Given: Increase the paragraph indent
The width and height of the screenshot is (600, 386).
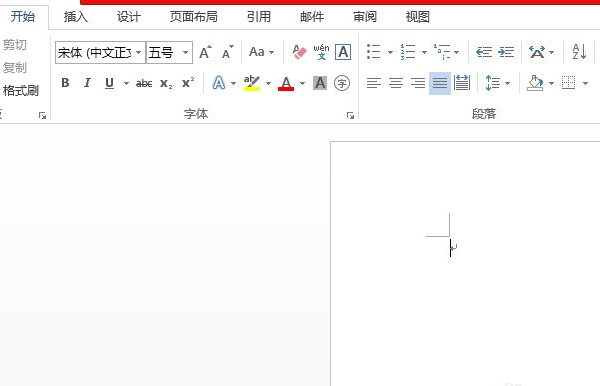Looking at the screenshot, I should [506, 52].
